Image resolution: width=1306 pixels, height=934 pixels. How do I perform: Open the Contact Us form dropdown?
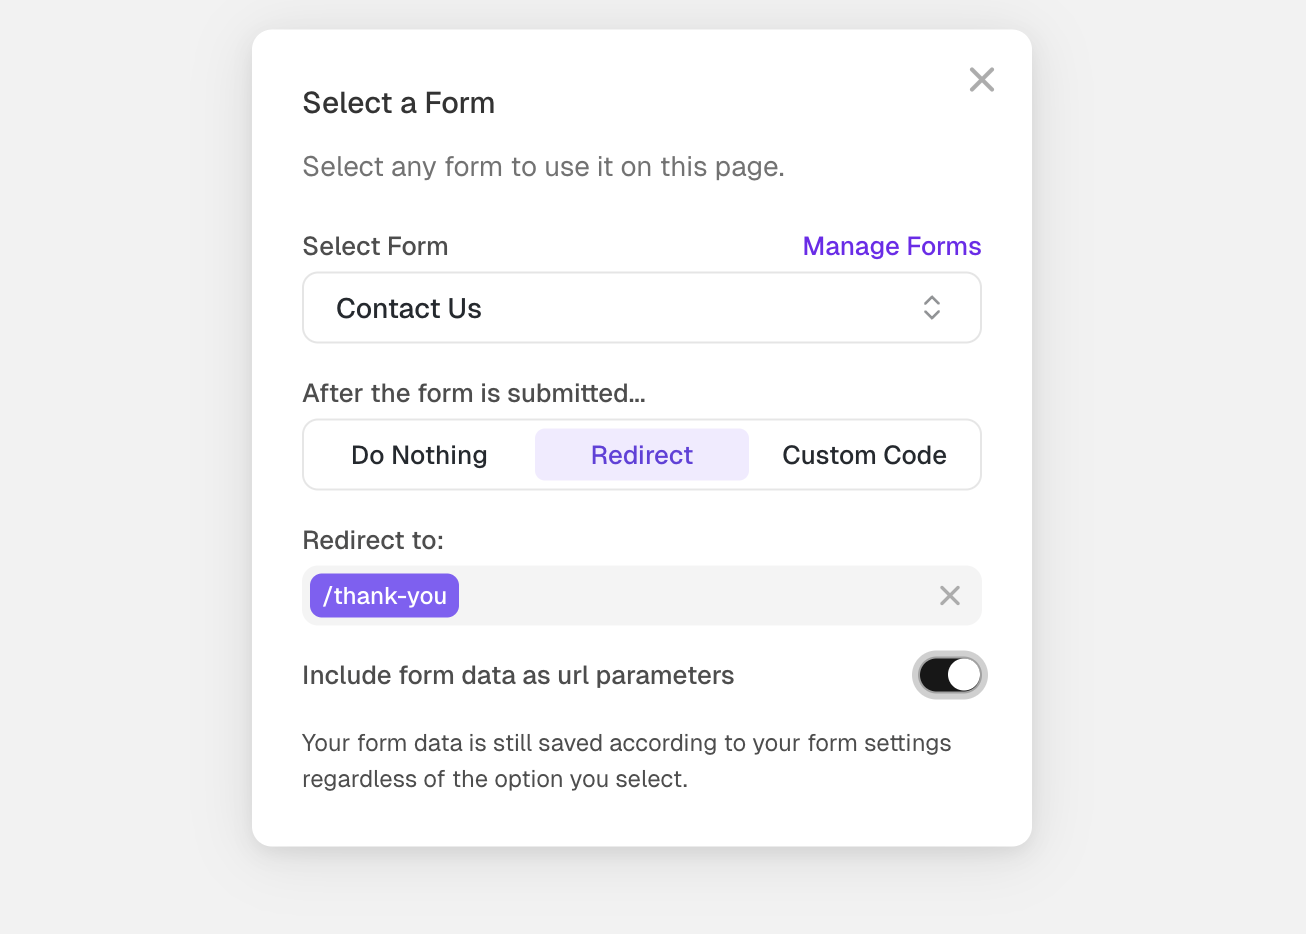pyautogui.click(x=641, y=308)
